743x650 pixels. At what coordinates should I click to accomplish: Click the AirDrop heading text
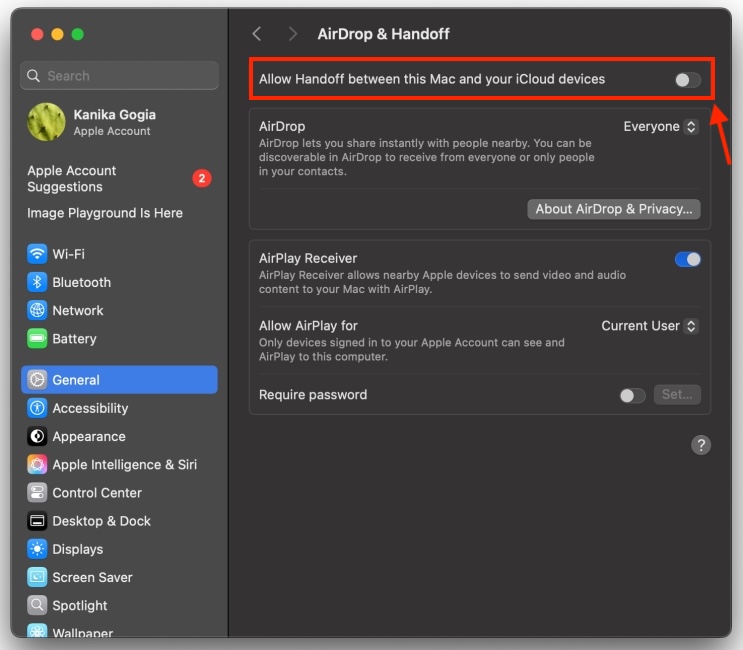pos(282,126)
